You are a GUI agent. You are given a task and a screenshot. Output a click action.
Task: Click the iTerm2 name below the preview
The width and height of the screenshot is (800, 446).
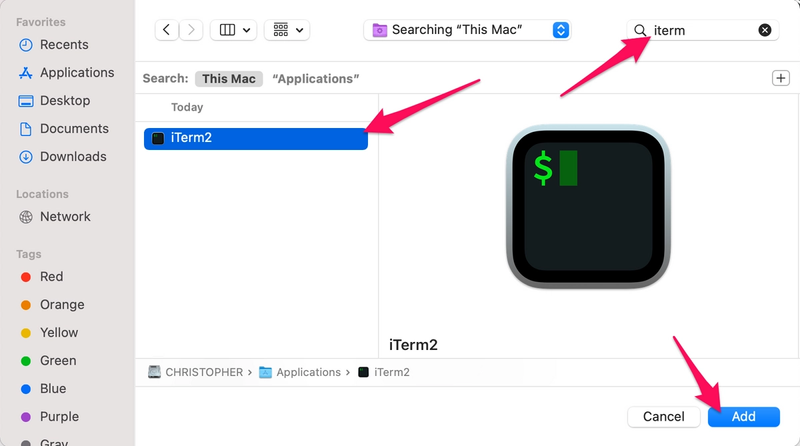tap(413, 345)
